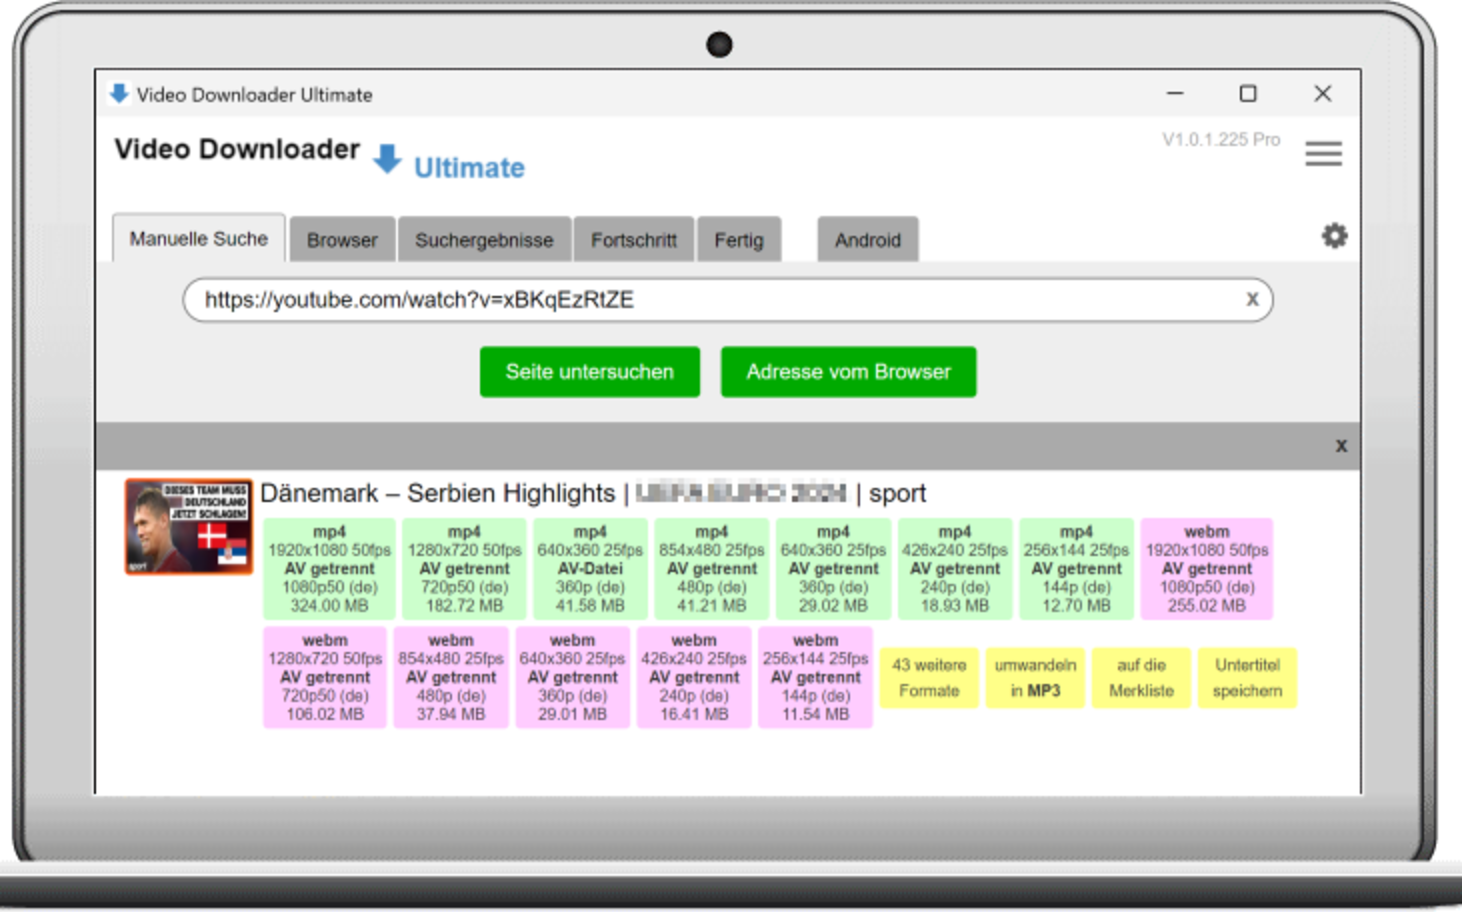Select mp4 1920x1080 50fps 324.00 MB format
Viewport: 1462px width, 912px height.
329,569
